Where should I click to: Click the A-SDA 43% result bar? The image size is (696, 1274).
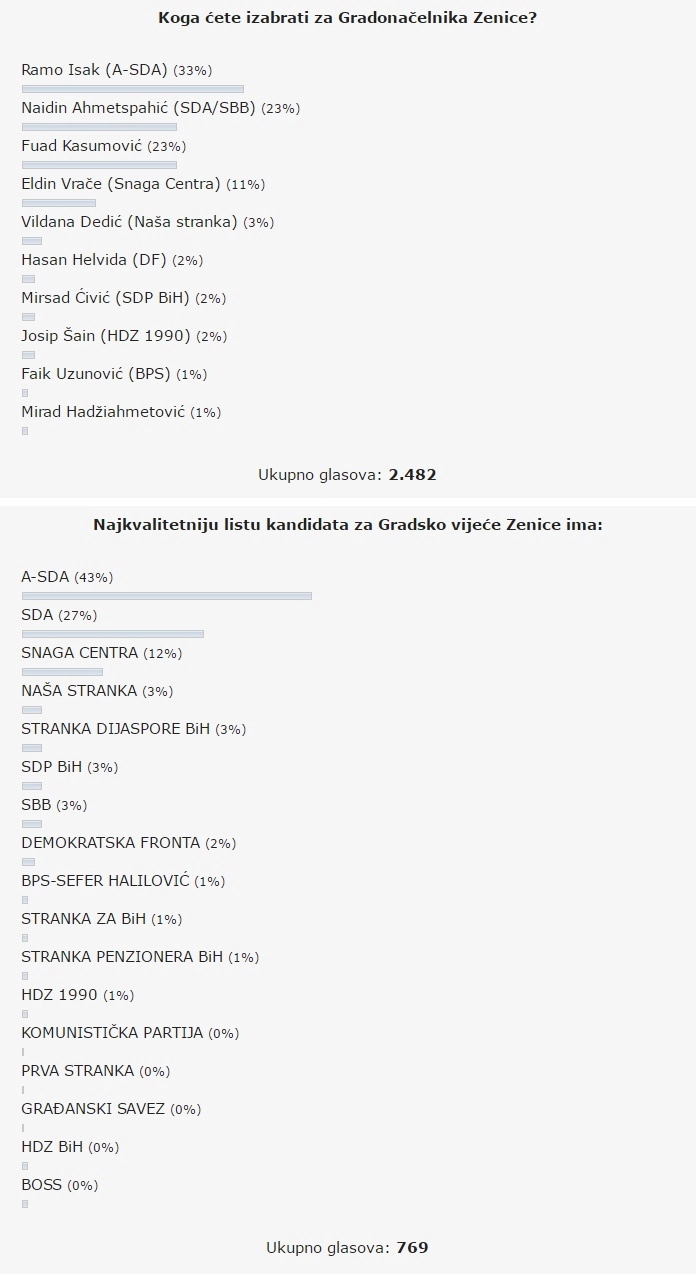click(x=166, y=596)
